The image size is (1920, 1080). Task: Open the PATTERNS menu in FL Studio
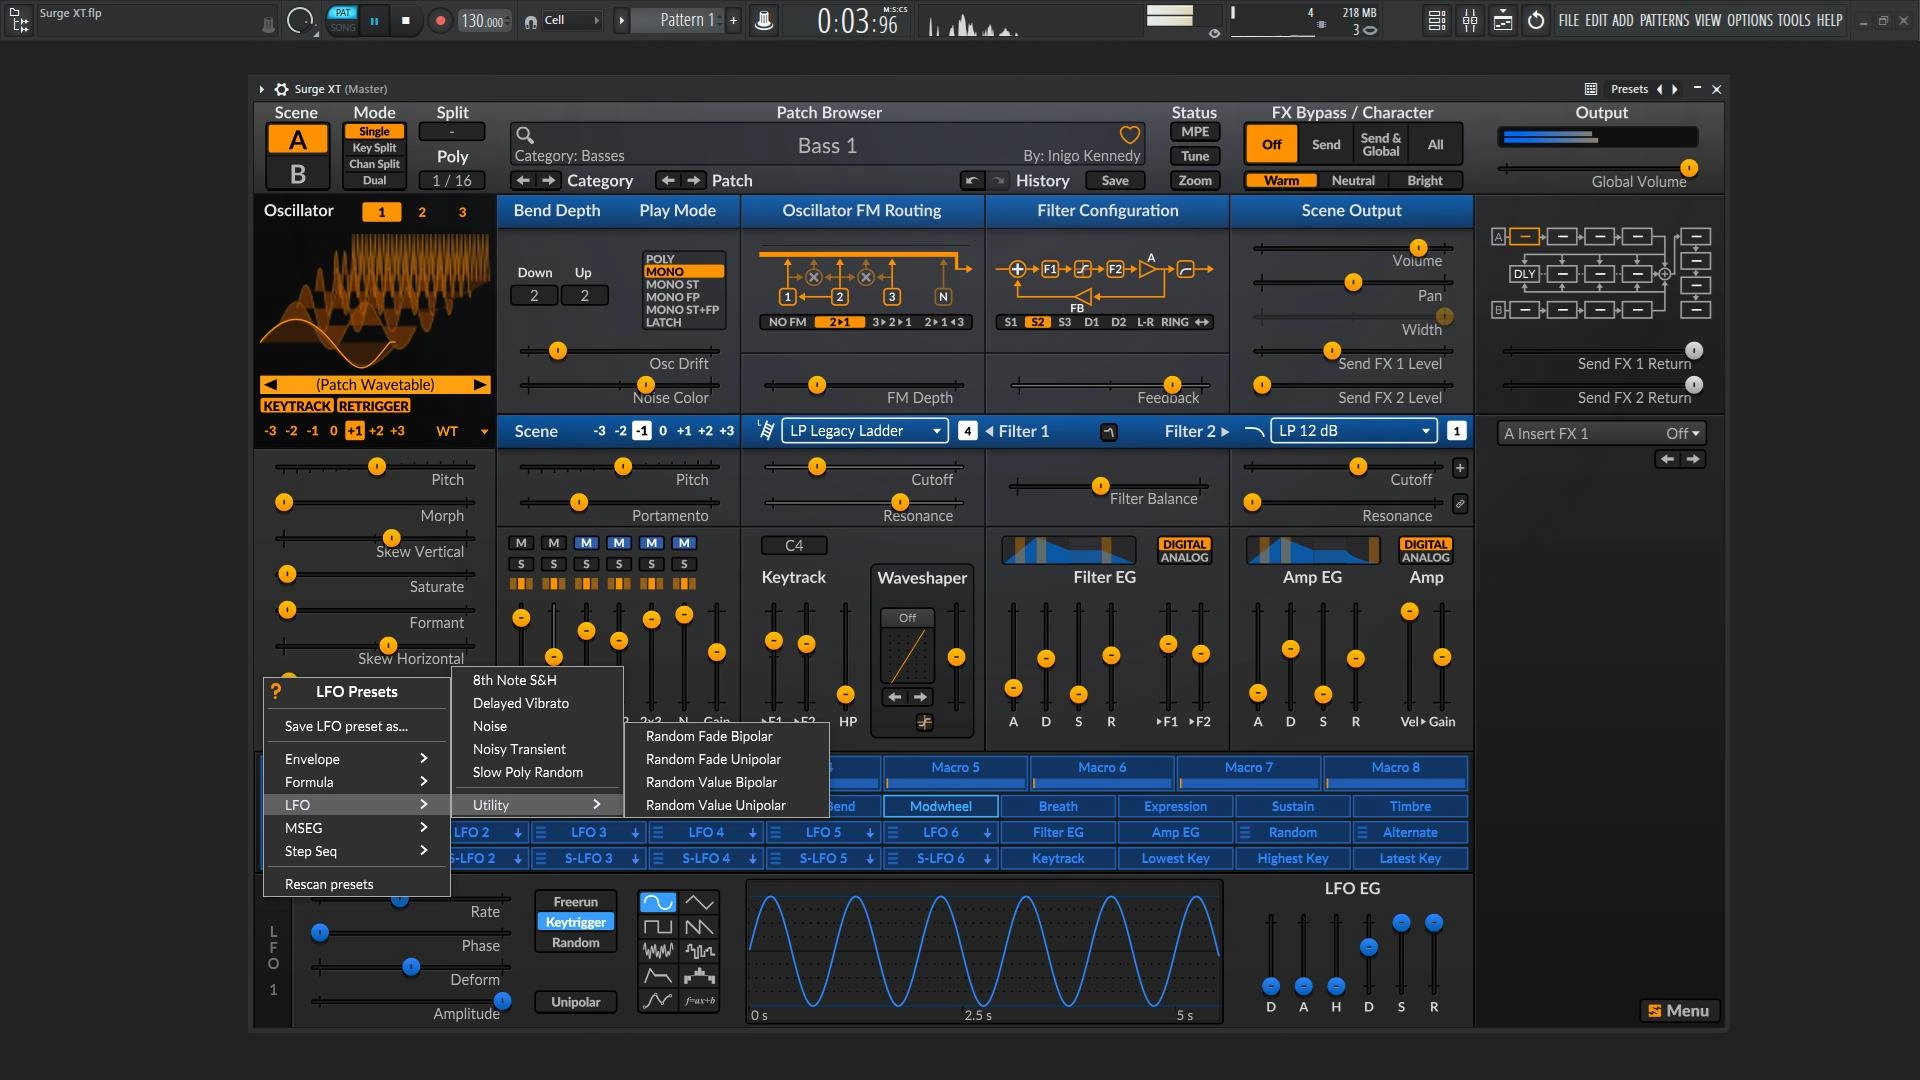tap(1665, 20)
